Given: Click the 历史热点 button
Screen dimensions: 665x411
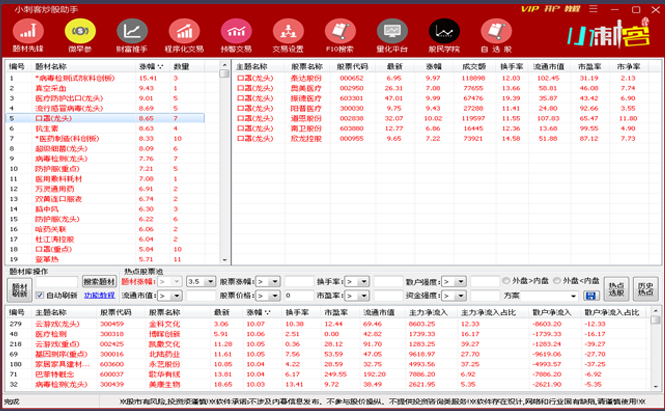Looking at the screenshot, I should pyautogui.click(x=645, y=289).
